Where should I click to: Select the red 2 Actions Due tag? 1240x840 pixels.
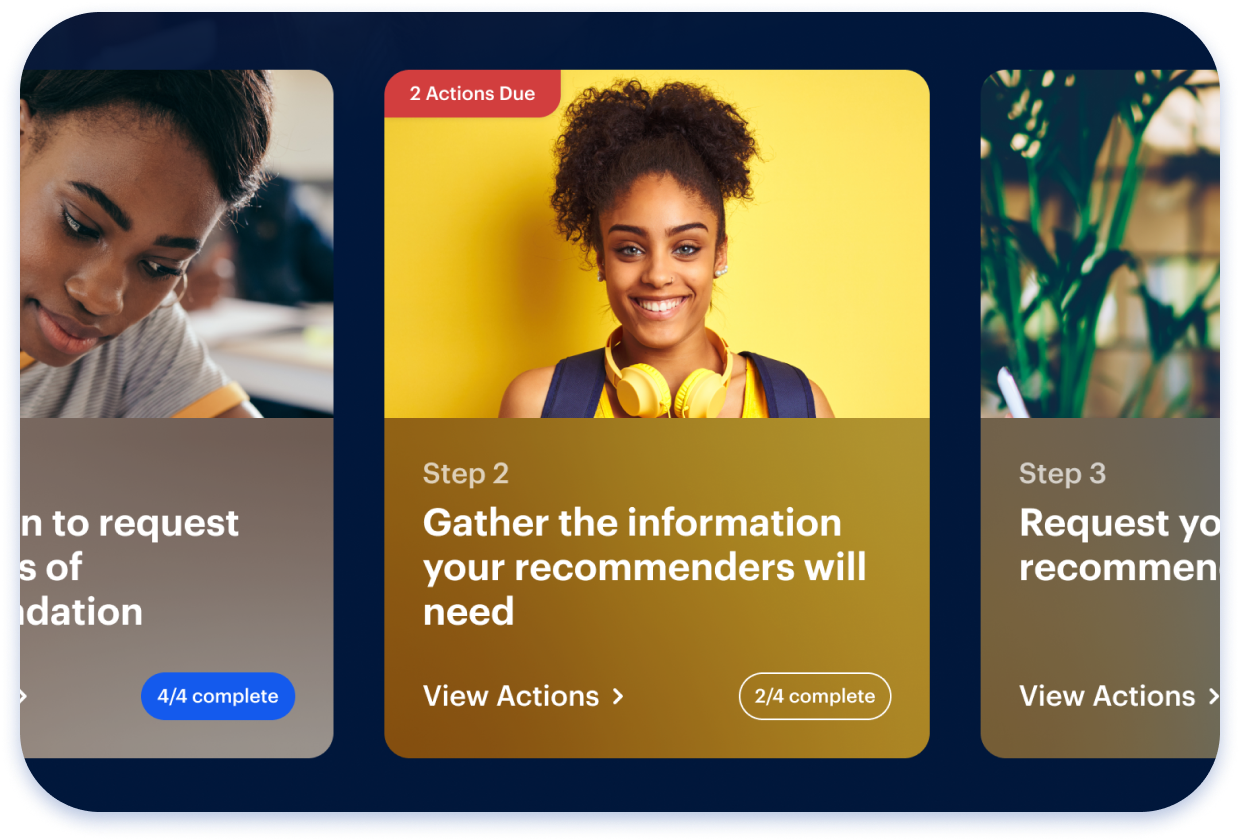[472, 94]
